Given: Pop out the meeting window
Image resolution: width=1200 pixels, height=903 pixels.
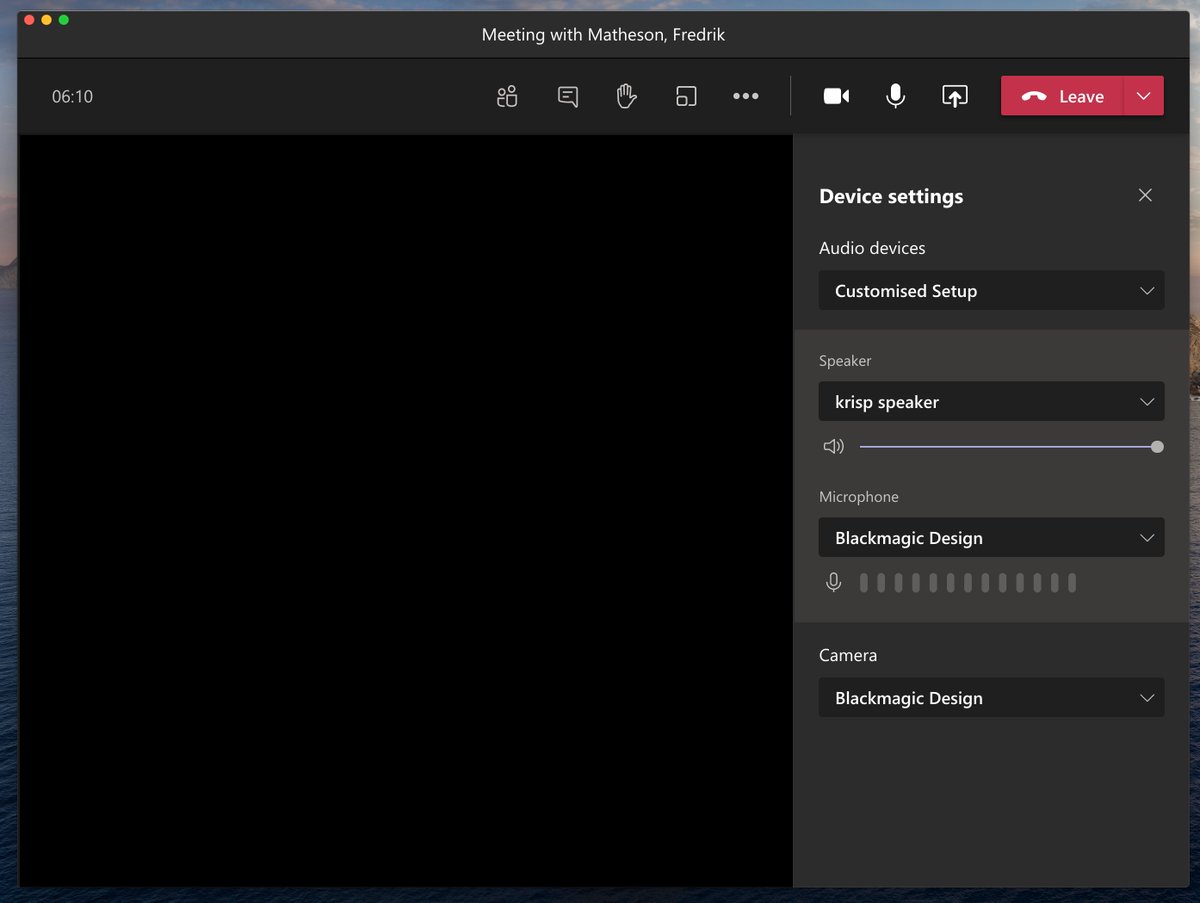Looking at the screenshot, I should pos(686,96).
